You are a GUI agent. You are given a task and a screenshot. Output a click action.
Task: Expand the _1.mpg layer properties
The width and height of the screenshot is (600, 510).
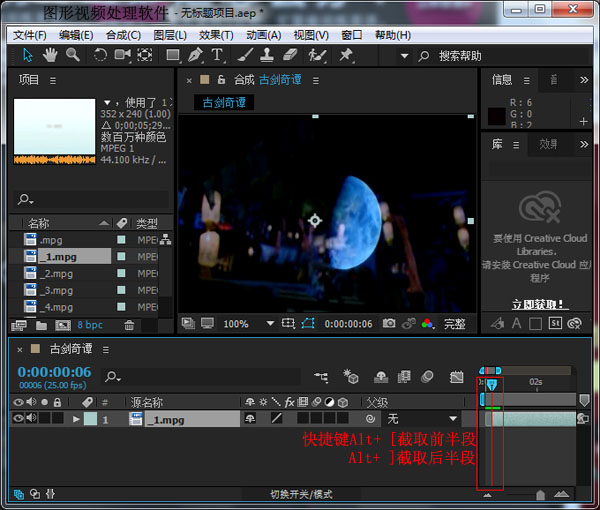76,419
